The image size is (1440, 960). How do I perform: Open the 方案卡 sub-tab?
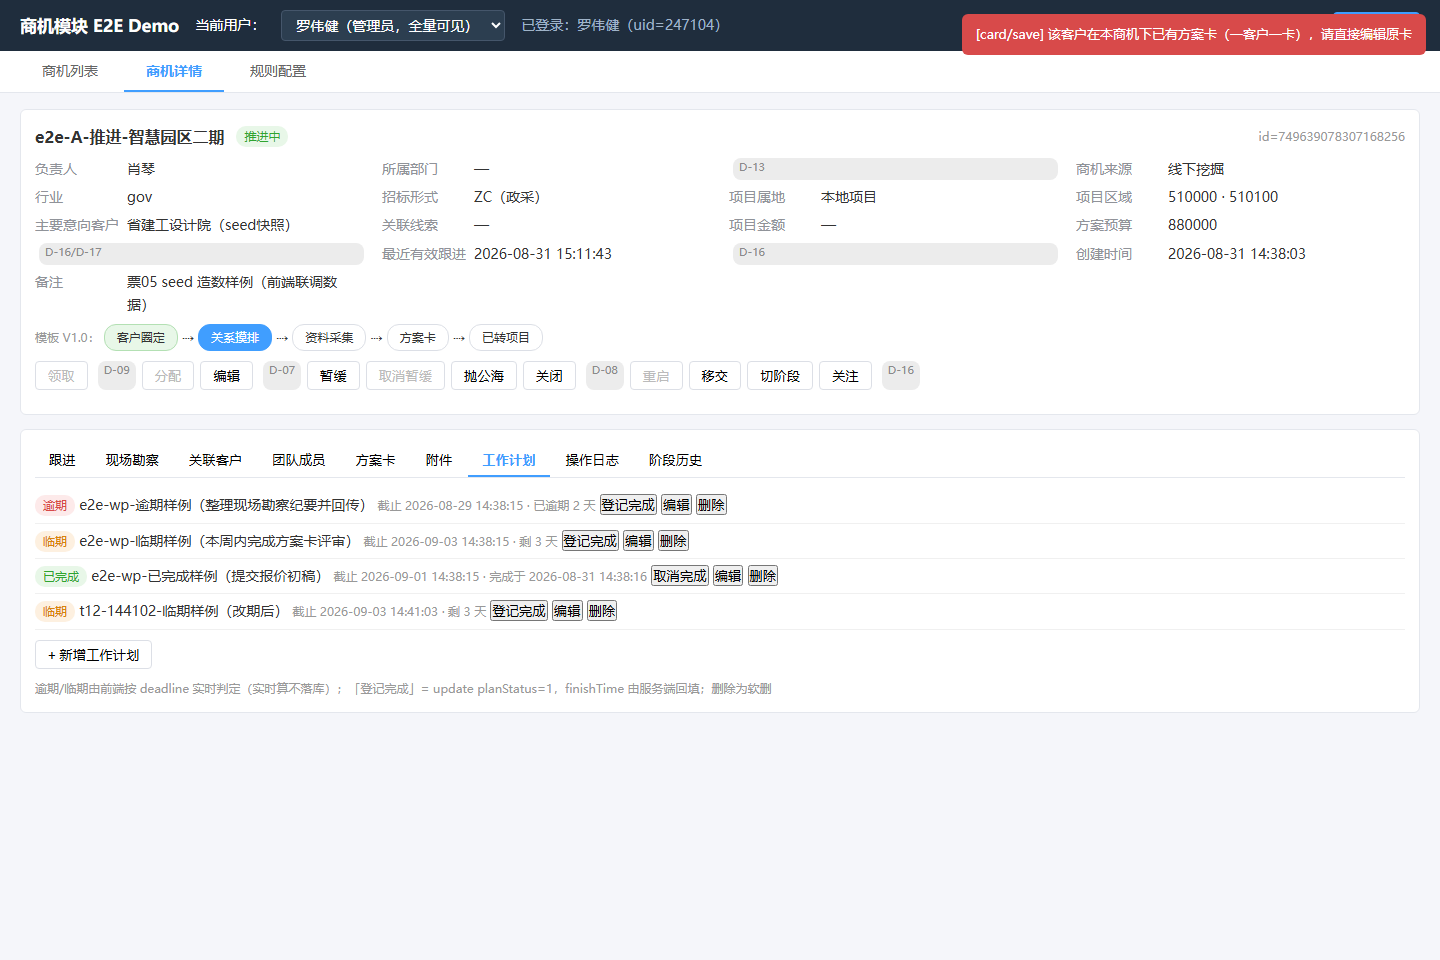tap(376, 460)
